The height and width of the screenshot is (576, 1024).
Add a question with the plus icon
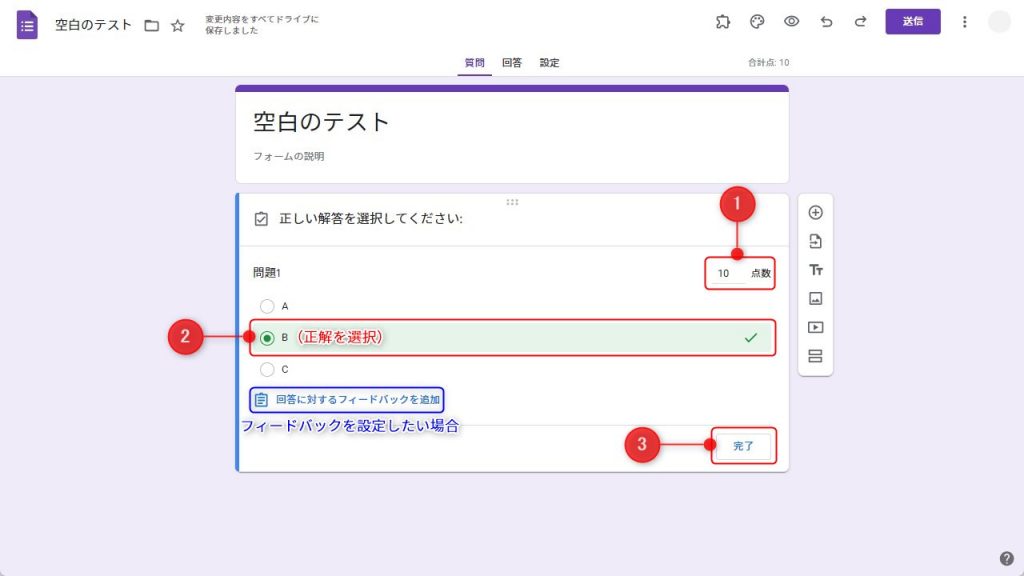pos(816,212)
